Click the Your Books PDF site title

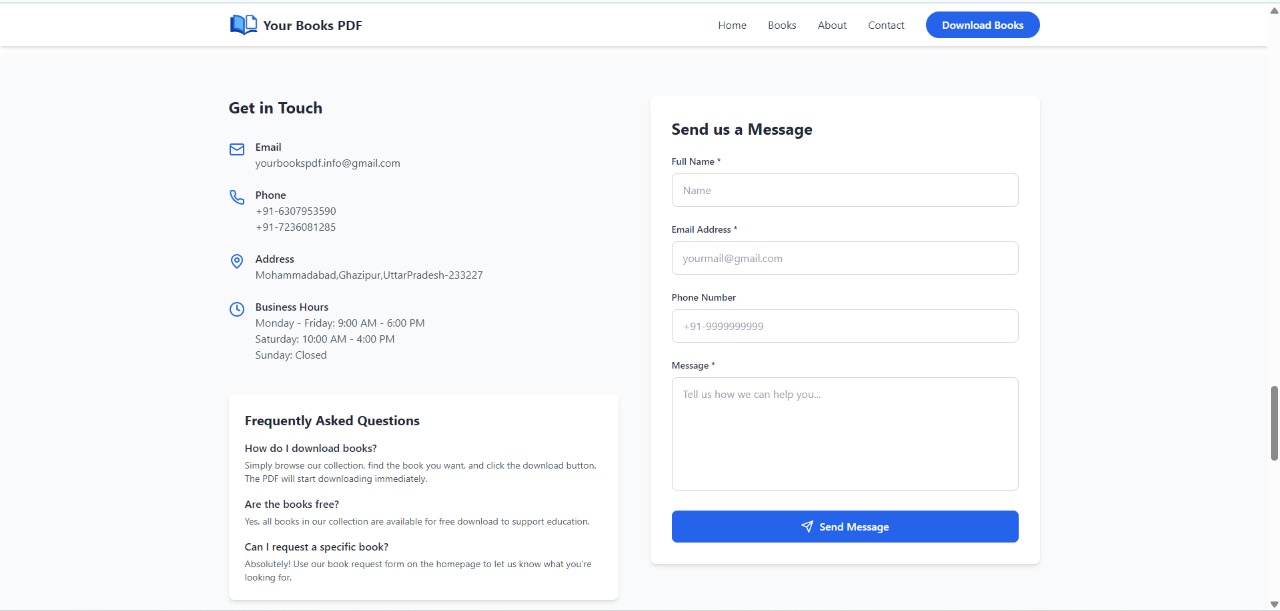[x=312, y=25]
